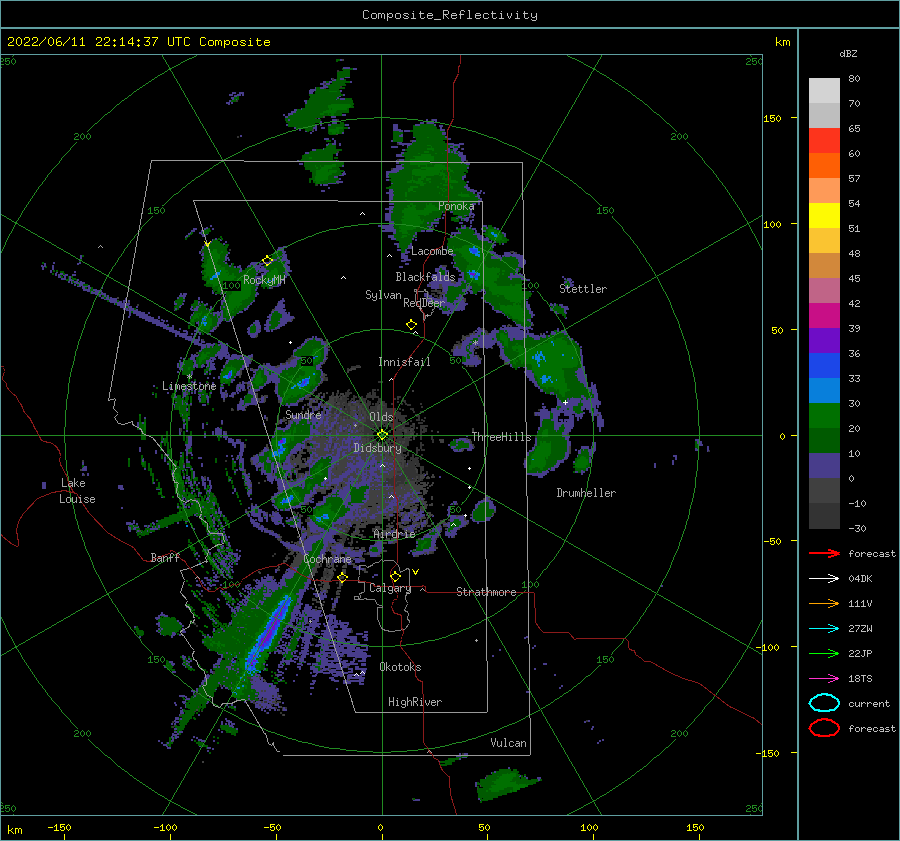900x841 pixels.
Task: Click the white 04DK arrow in legend
Action: click(x=824, y=579)
